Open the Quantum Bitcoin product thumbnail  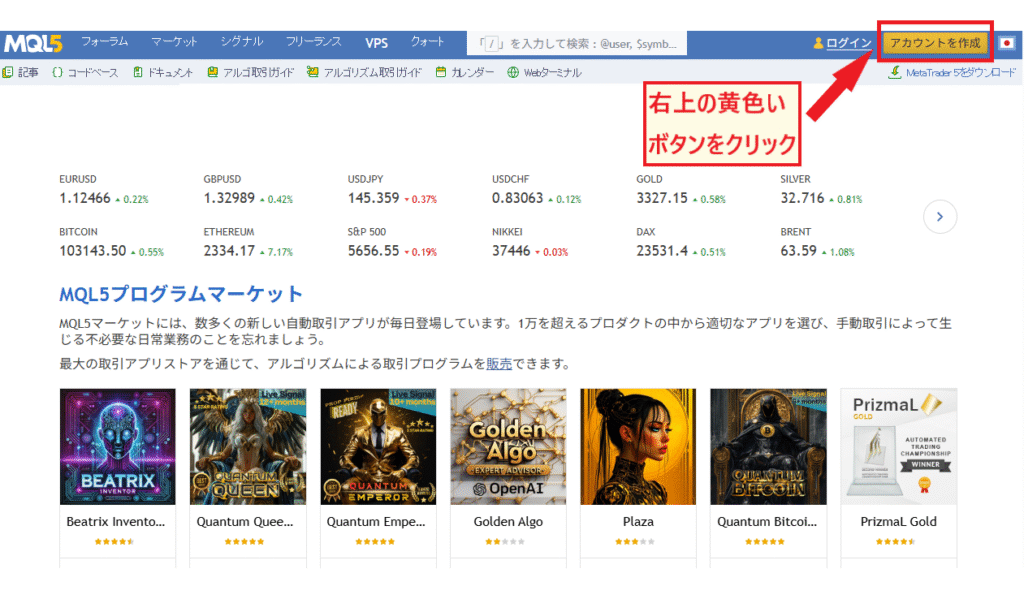pos(769,447)
